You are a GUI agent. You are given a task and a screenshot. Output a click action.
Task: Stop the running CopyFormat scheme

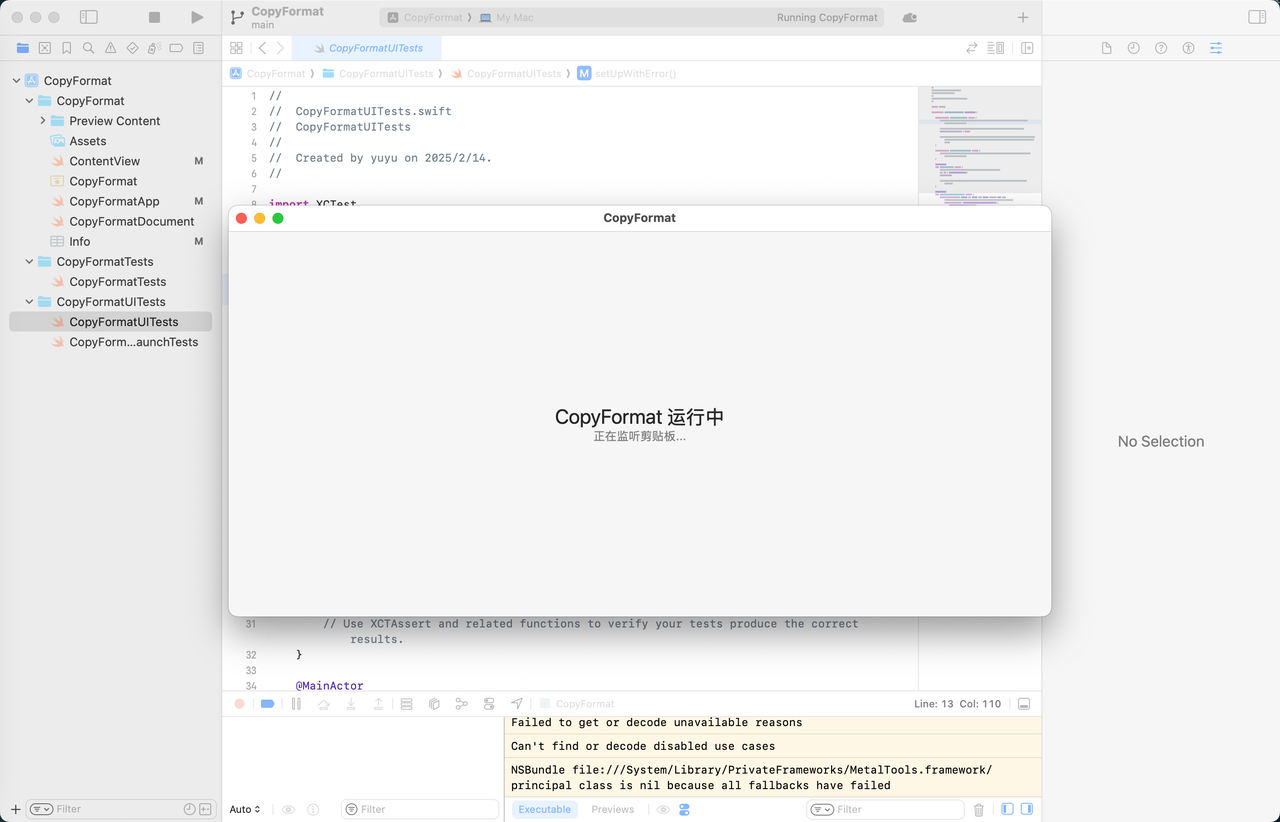(x=154, y=17)
